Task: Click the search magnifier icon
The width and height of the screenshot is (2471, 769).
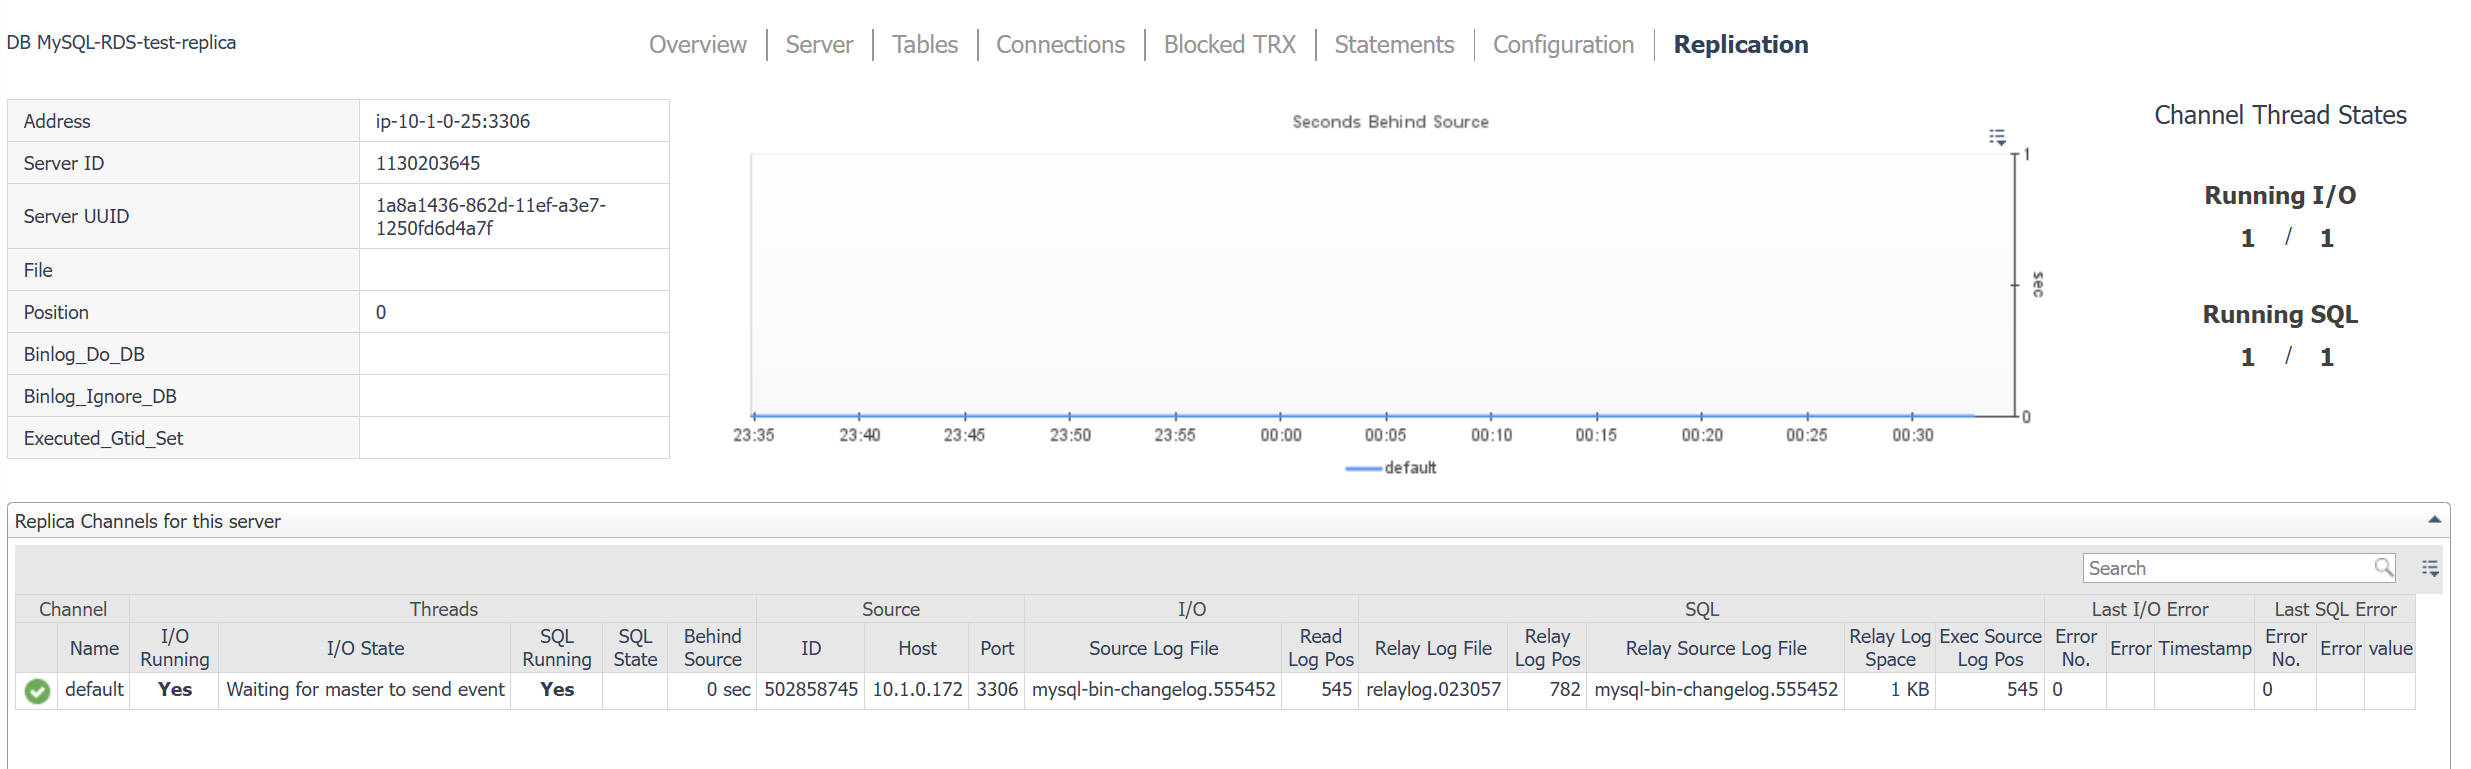Action: [2384, 568]
